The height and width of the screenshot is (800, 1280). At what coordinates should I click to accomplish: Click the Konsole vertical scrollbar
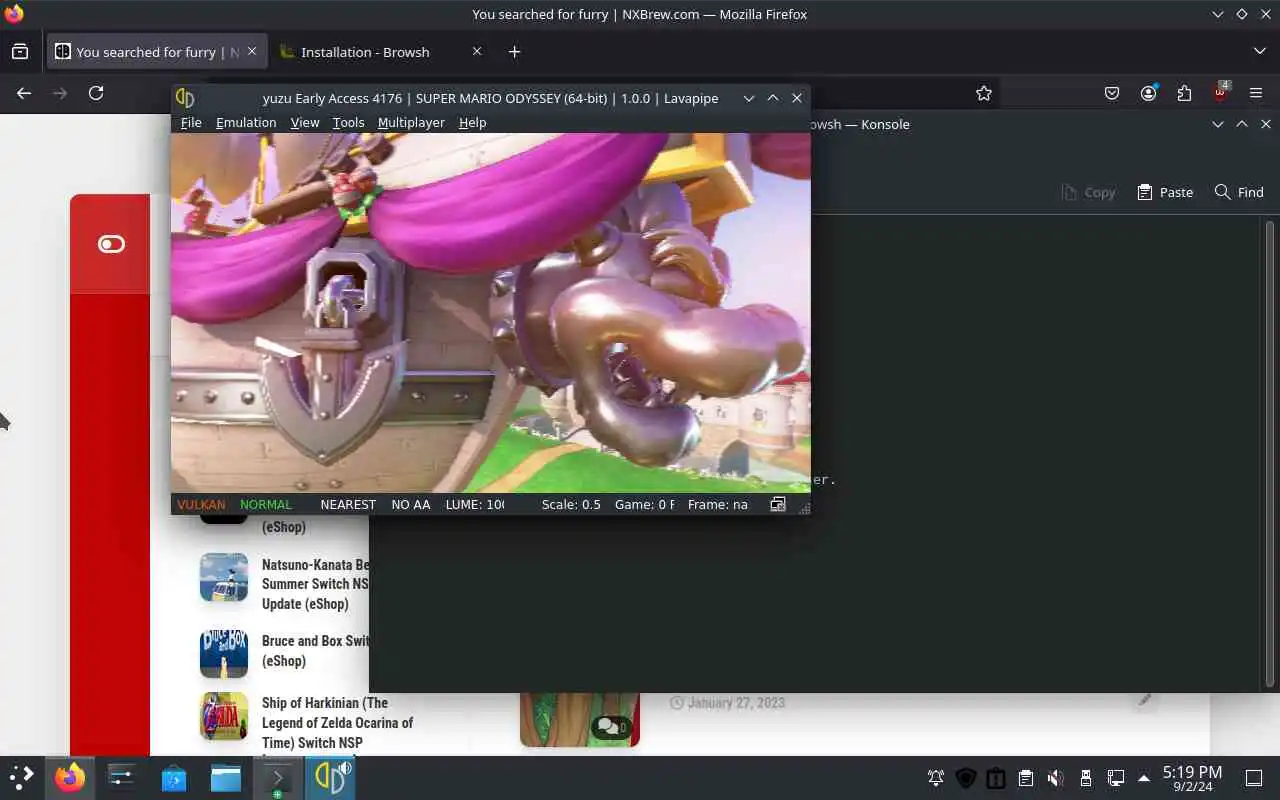coord(1271,453)
